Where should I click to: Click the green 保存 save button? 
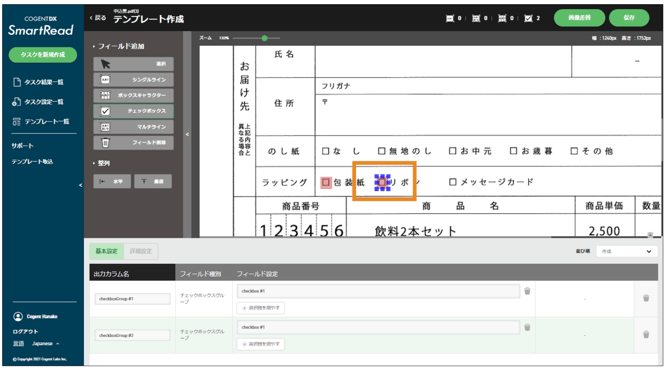coord(629,18)
